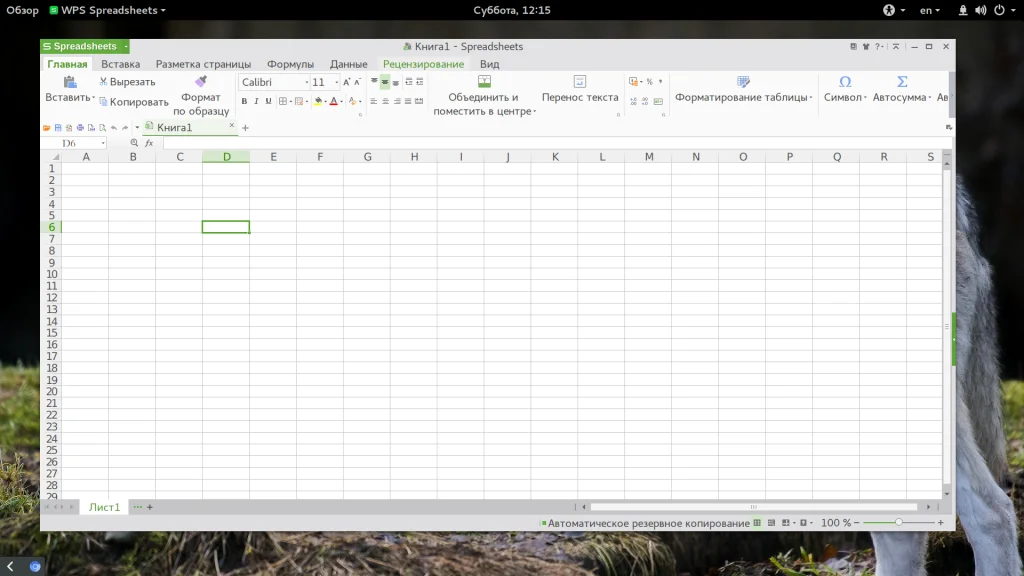Toggle italic formatting
The image size is (1024, 576).
click(256, 101)
